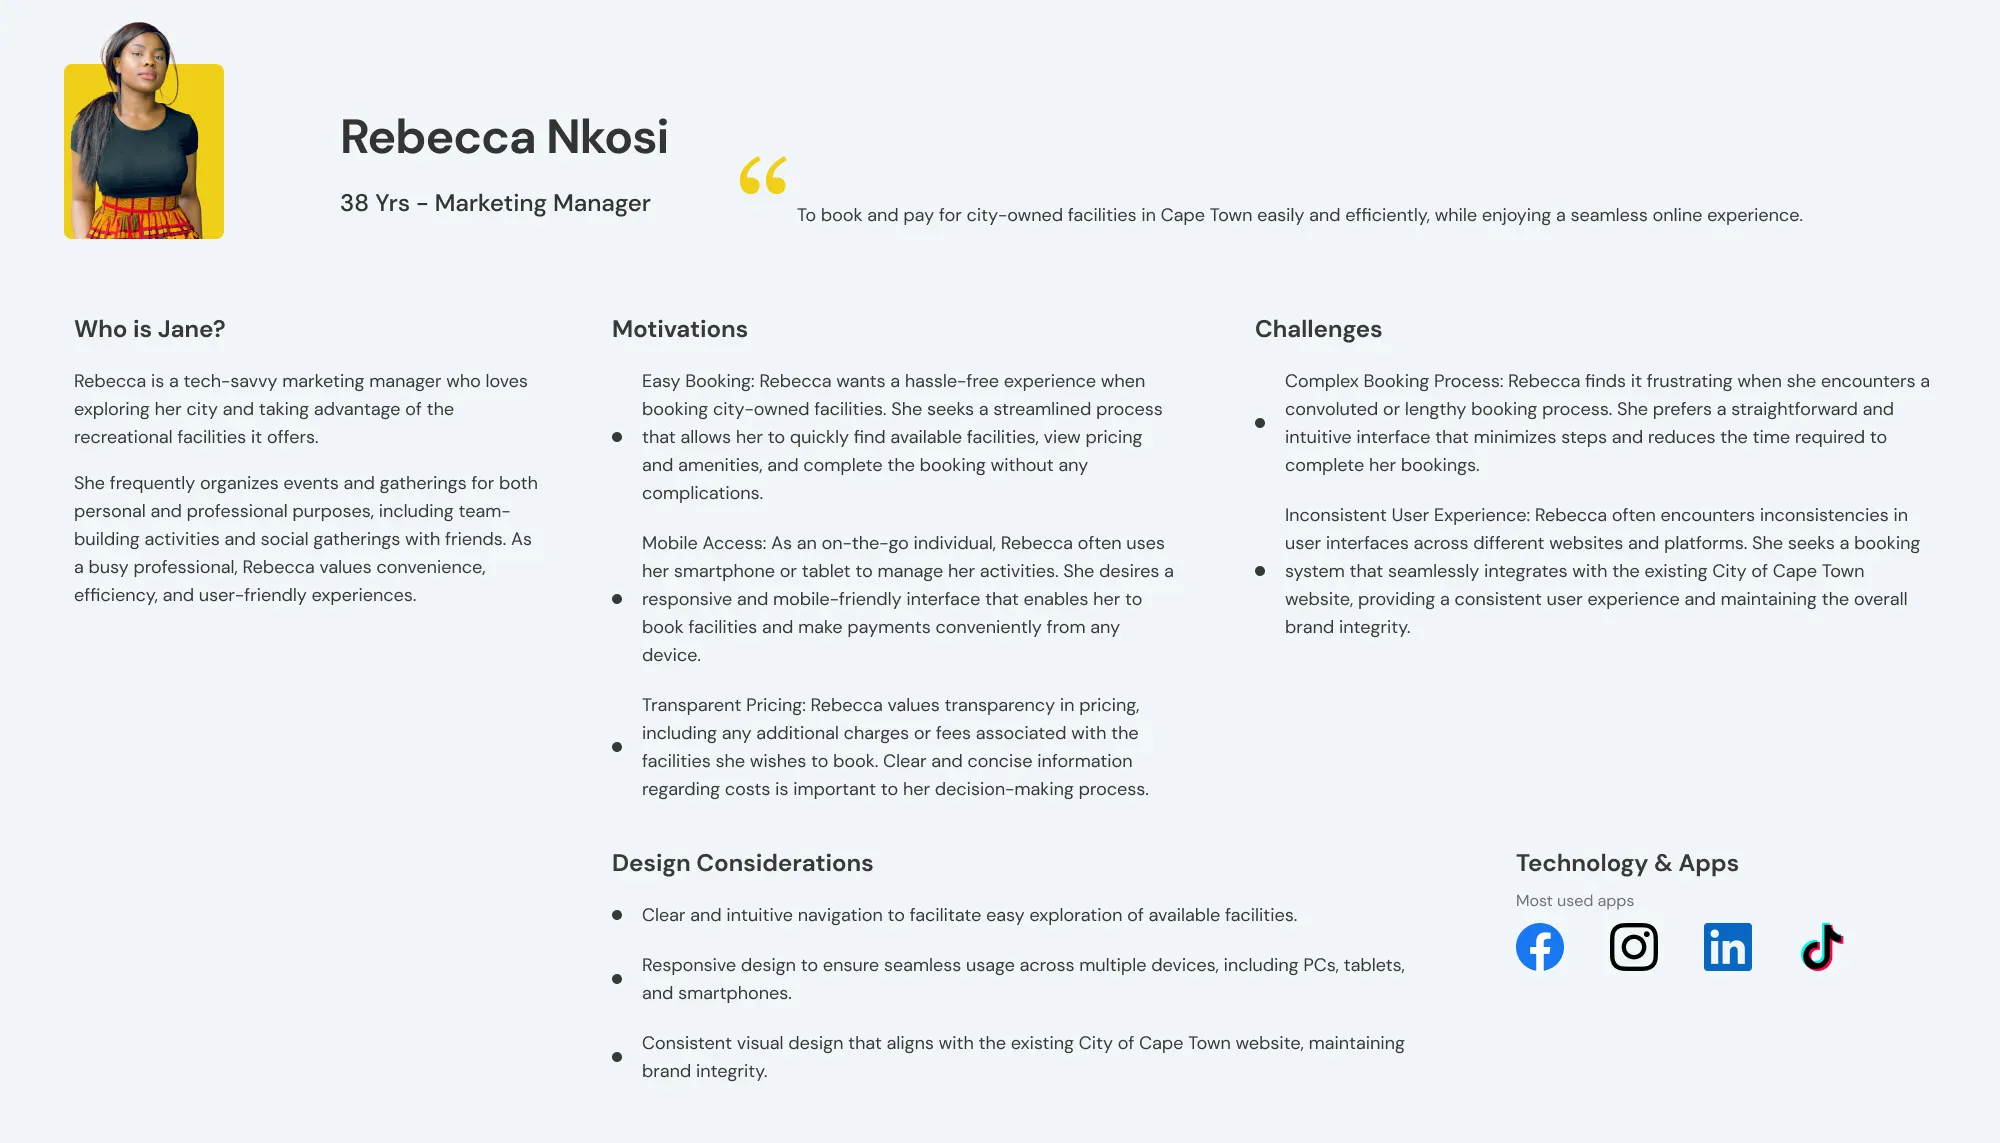The width and height of the screenshot is (2000, 1143).
Task: Click the Challenges section heading
Action: [x=1318, y=329]
